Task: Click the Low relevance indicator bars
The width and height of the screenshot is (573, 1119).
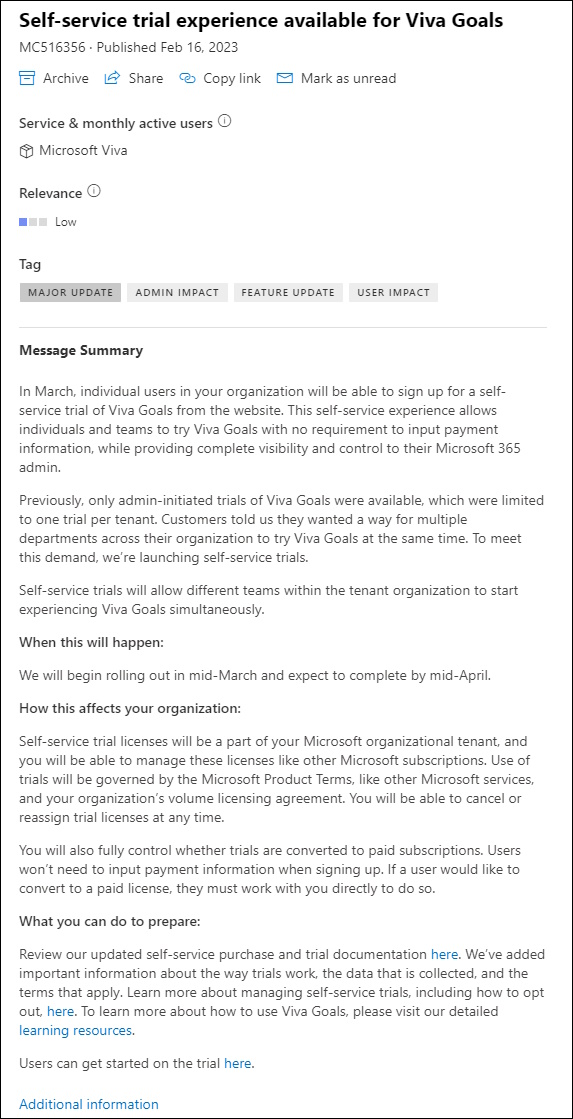Action: [33, 222]
